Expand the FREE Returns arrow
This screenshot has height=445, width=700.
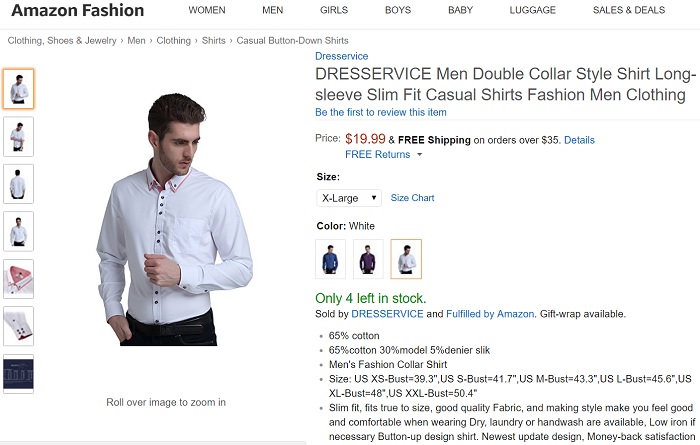click(x=419, y=155)
